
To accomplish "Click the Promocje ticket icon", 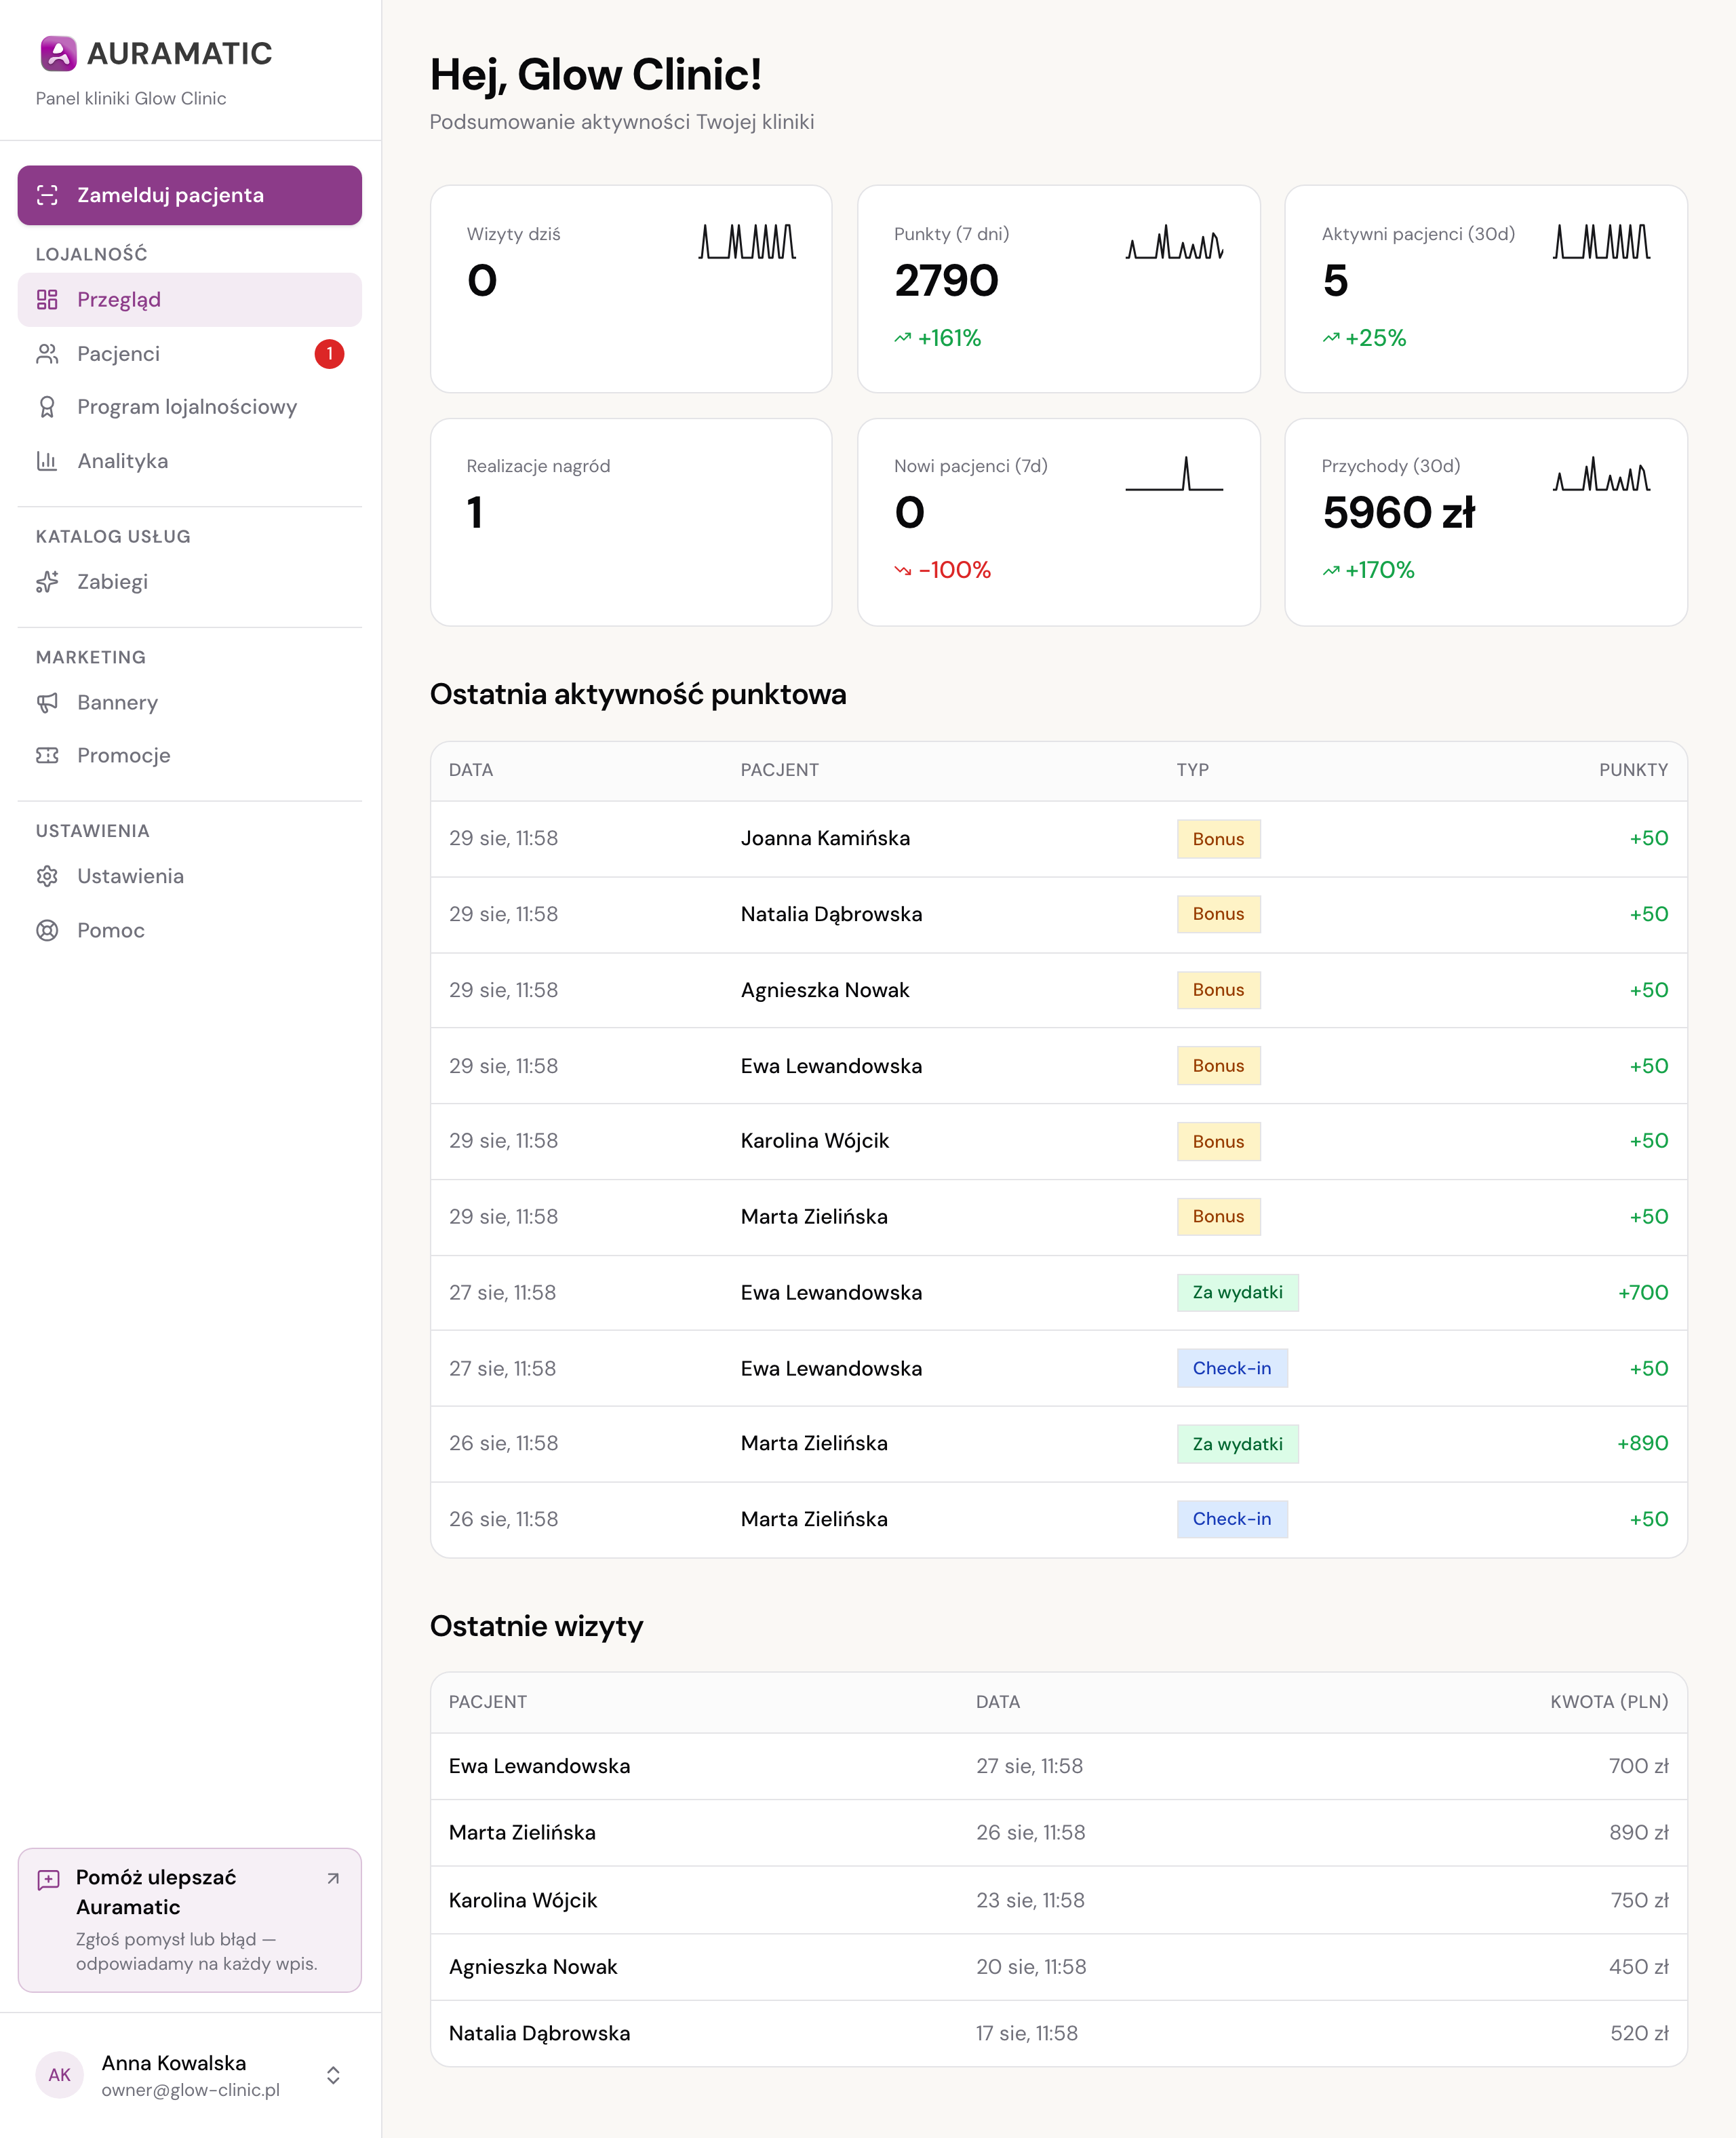I will point(47,756).
